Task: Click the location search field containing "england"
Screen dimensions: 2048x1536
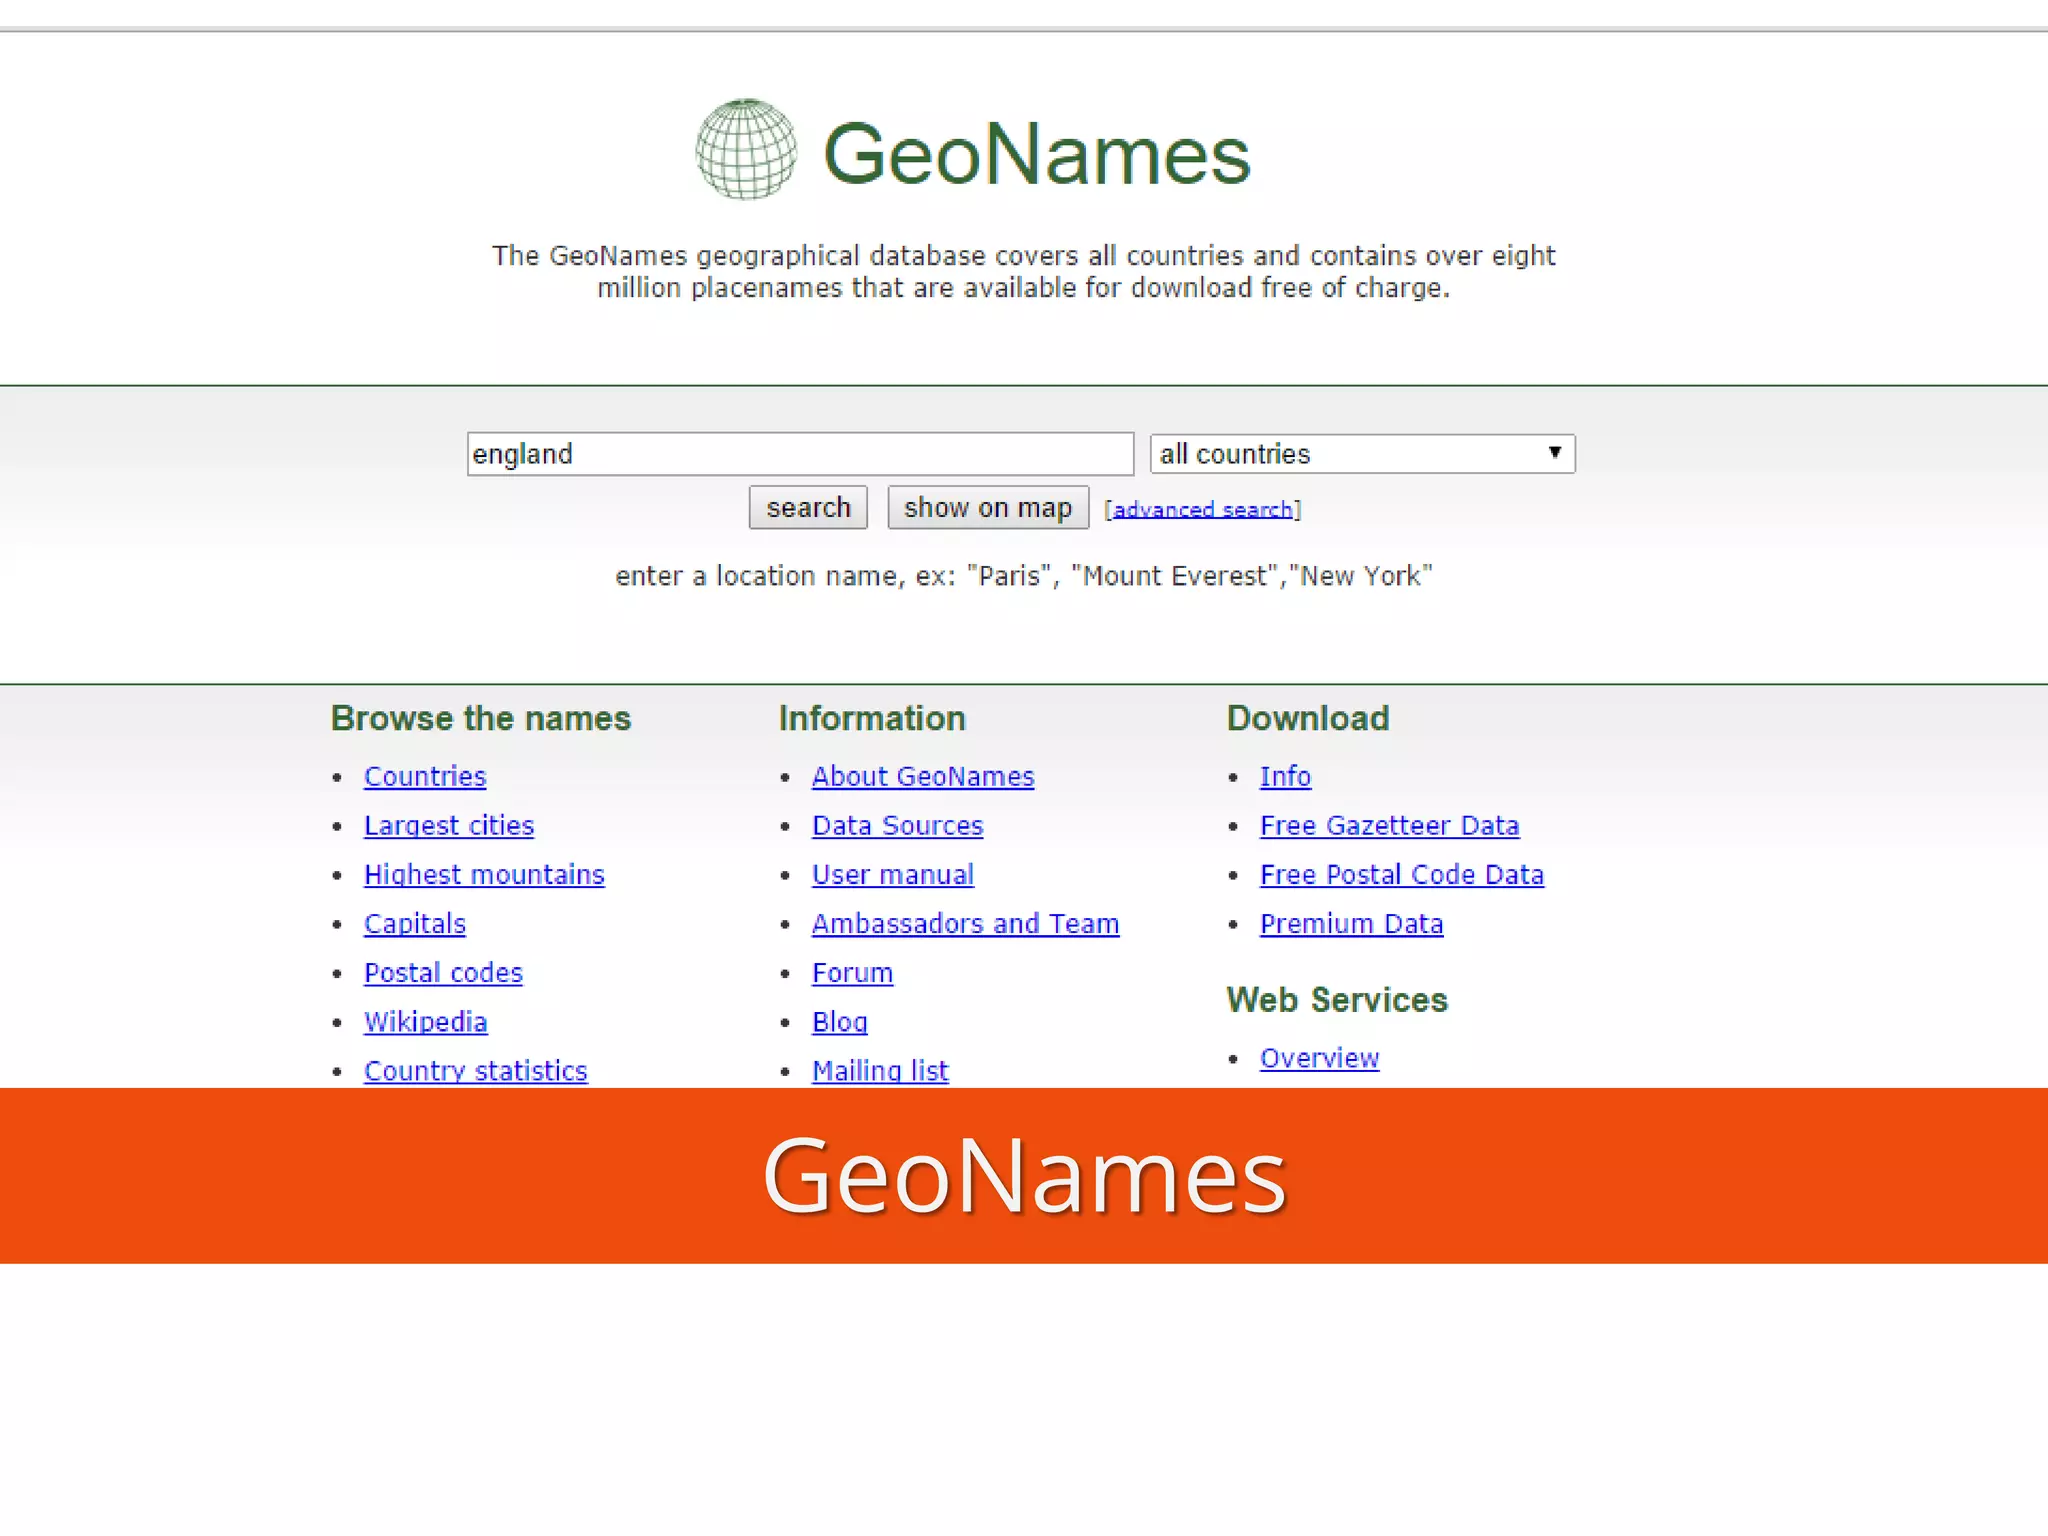Action: 800,454
